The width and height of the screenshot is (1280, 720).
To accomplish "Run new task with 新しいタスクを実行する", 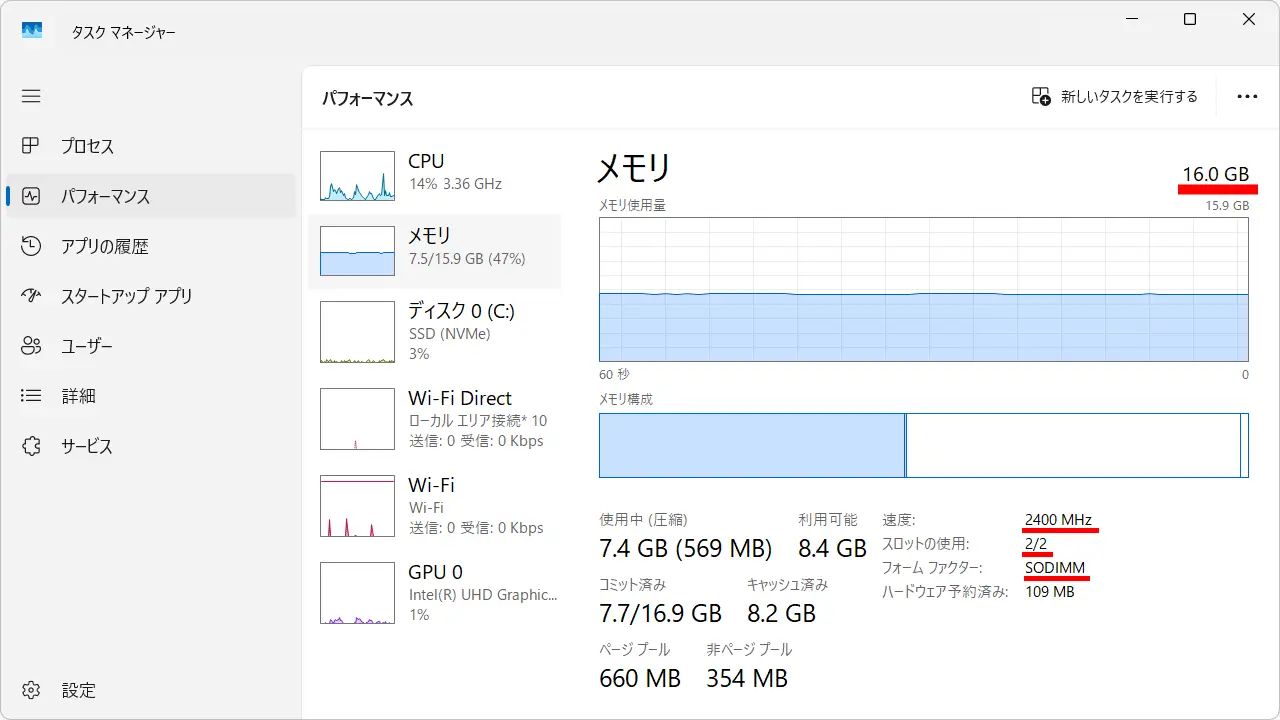I will coord(1115,97).
